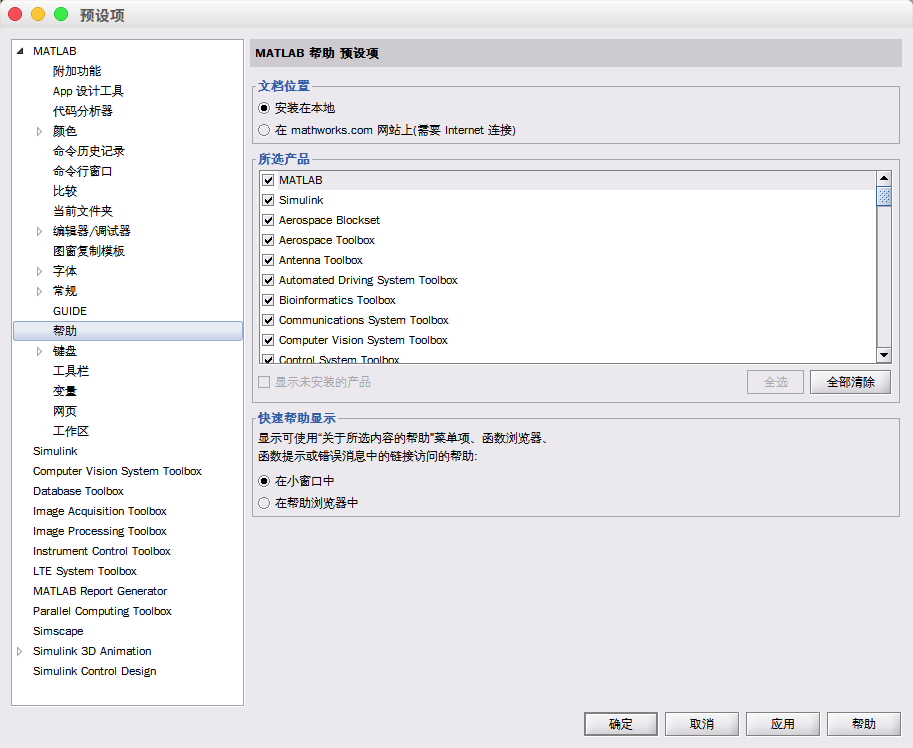Viewport: 913px width, 748px height.
Task: Expand the Simulink 3D Animation node
Action: (x=19, y=651)
